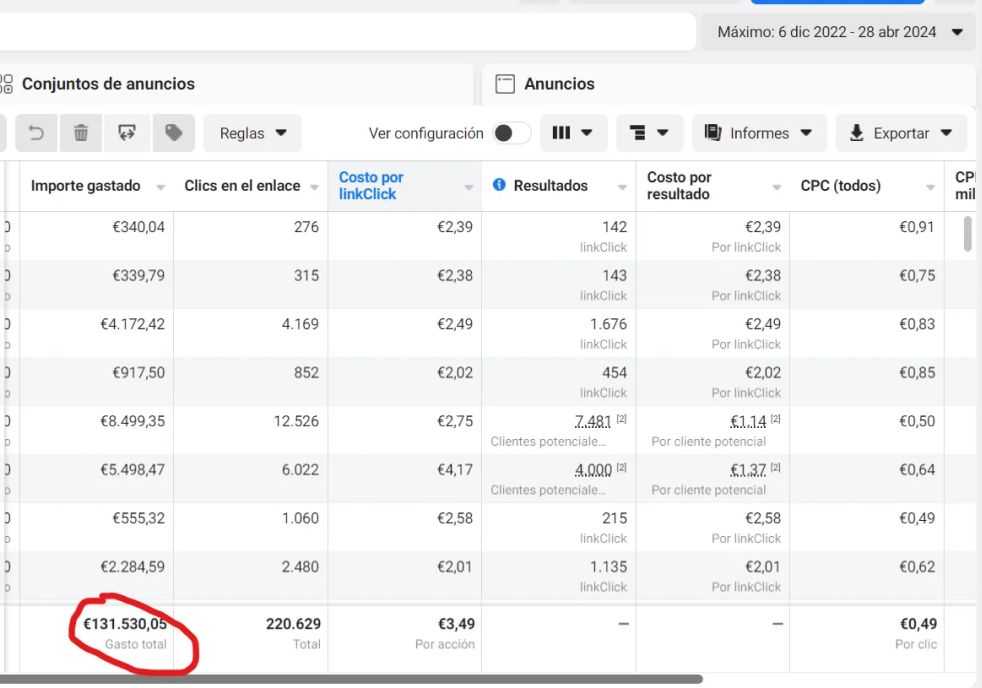Image resolution: width=982 pixels, height=688 pixels.
Task: Click Clics en el enlace column header
Action: pos(242,186)
